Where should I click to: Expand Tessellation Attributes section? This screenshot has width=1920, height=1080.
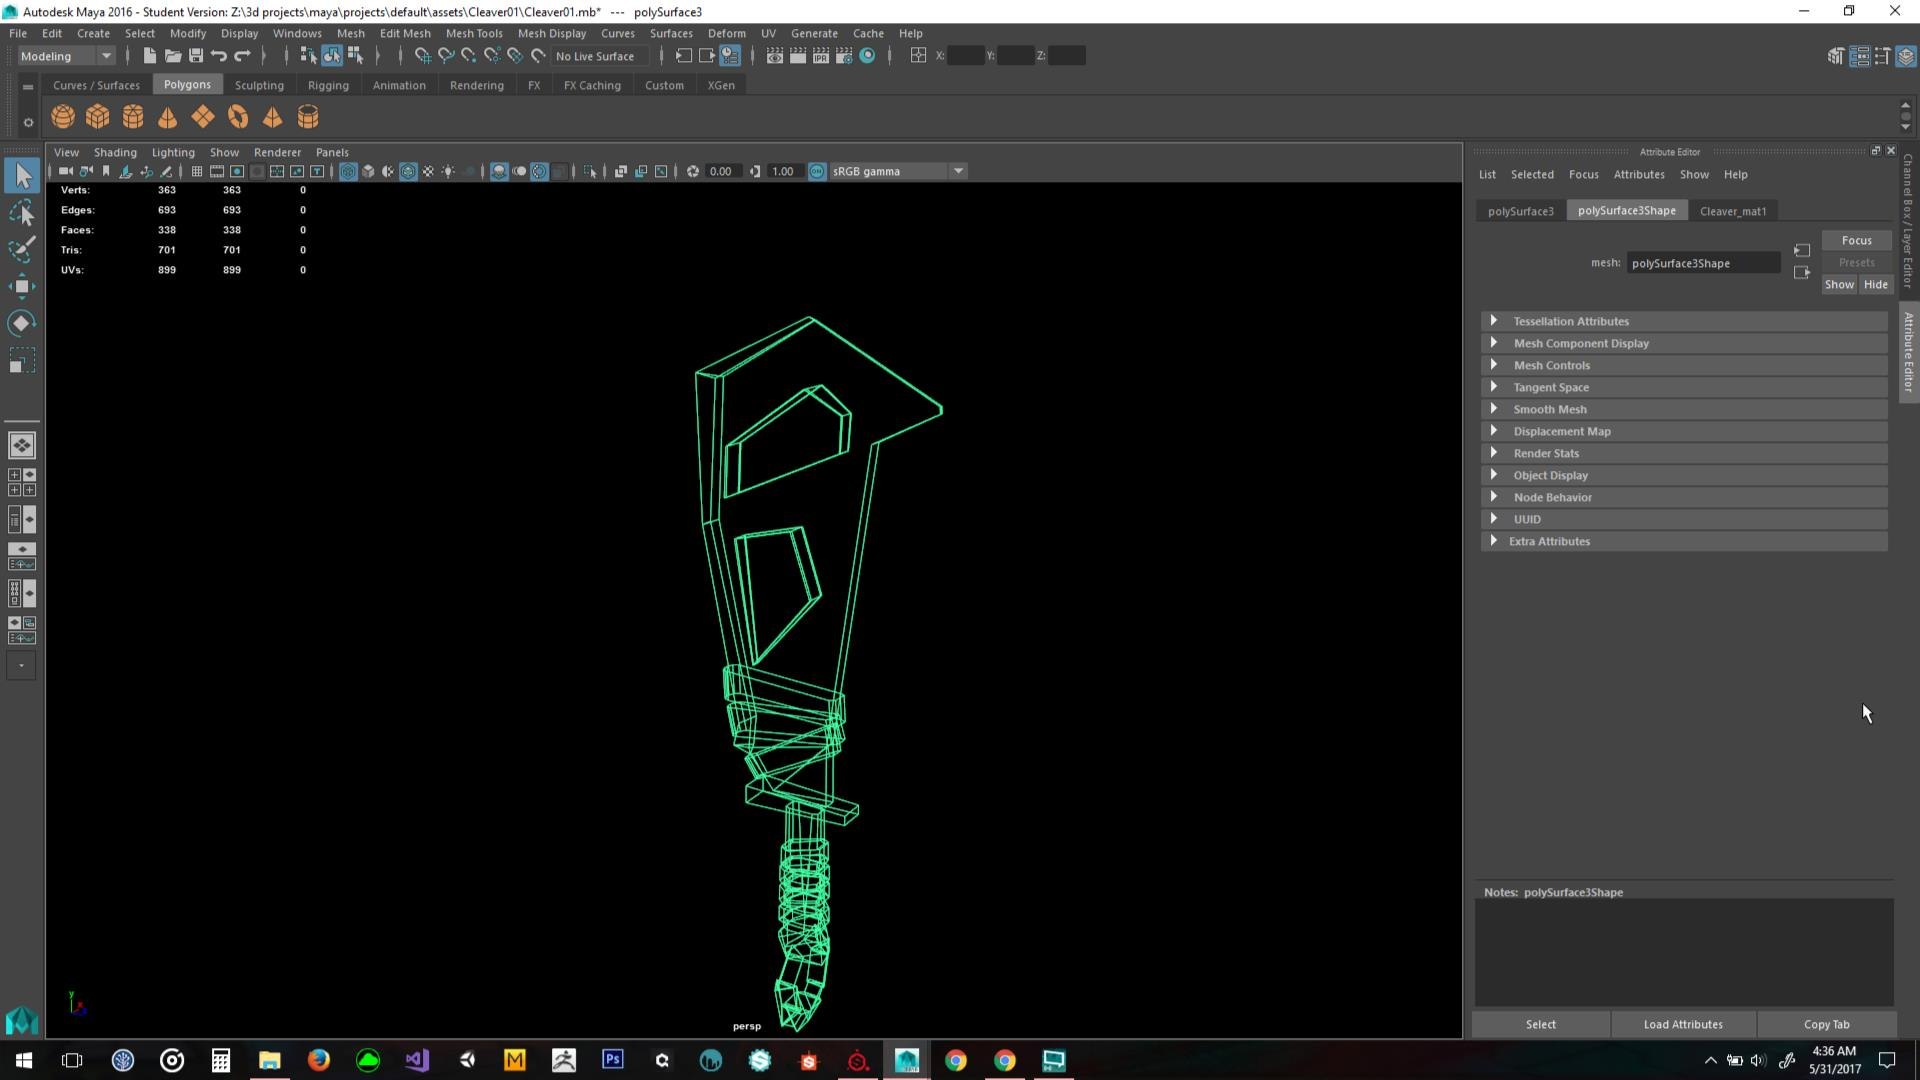1684,321
